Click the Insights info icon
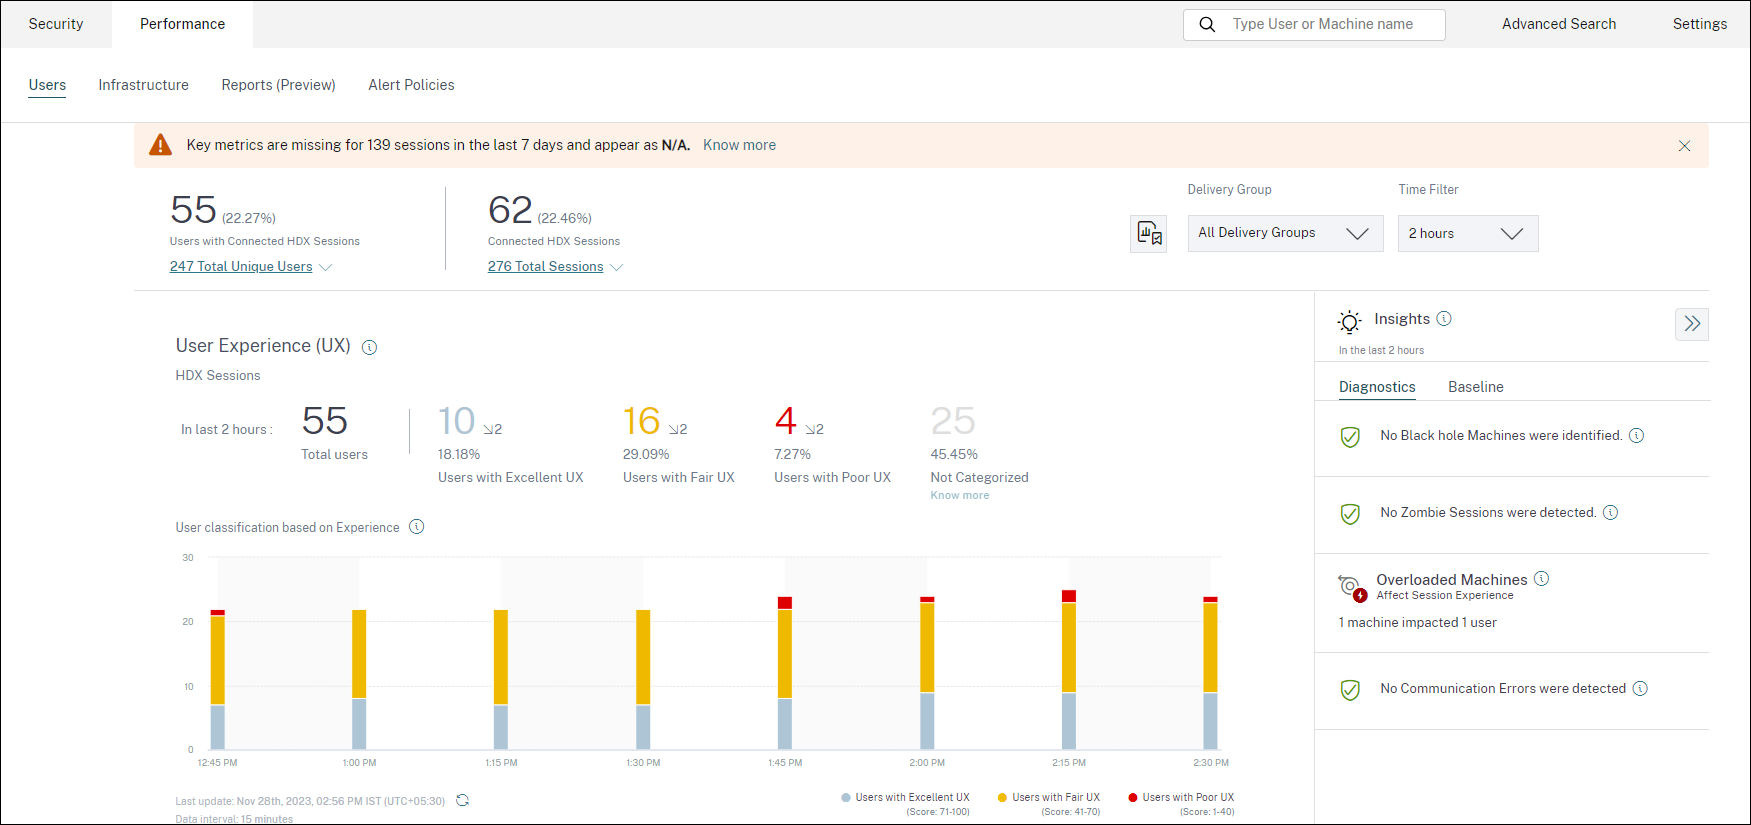 (x=1443, y=319)
